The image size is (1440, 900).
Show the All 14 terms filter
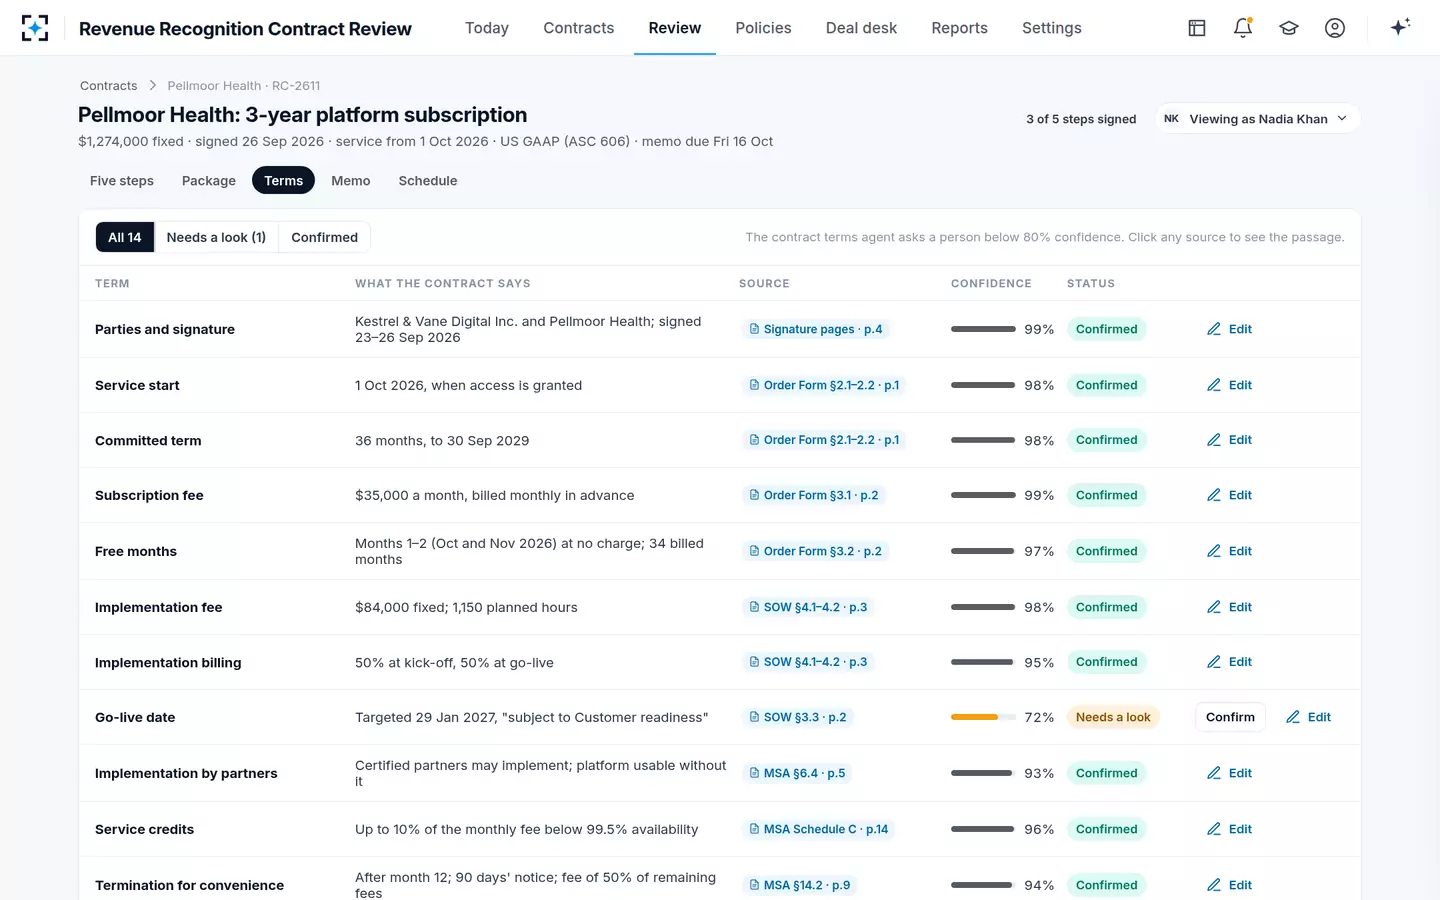click(125, 237)
